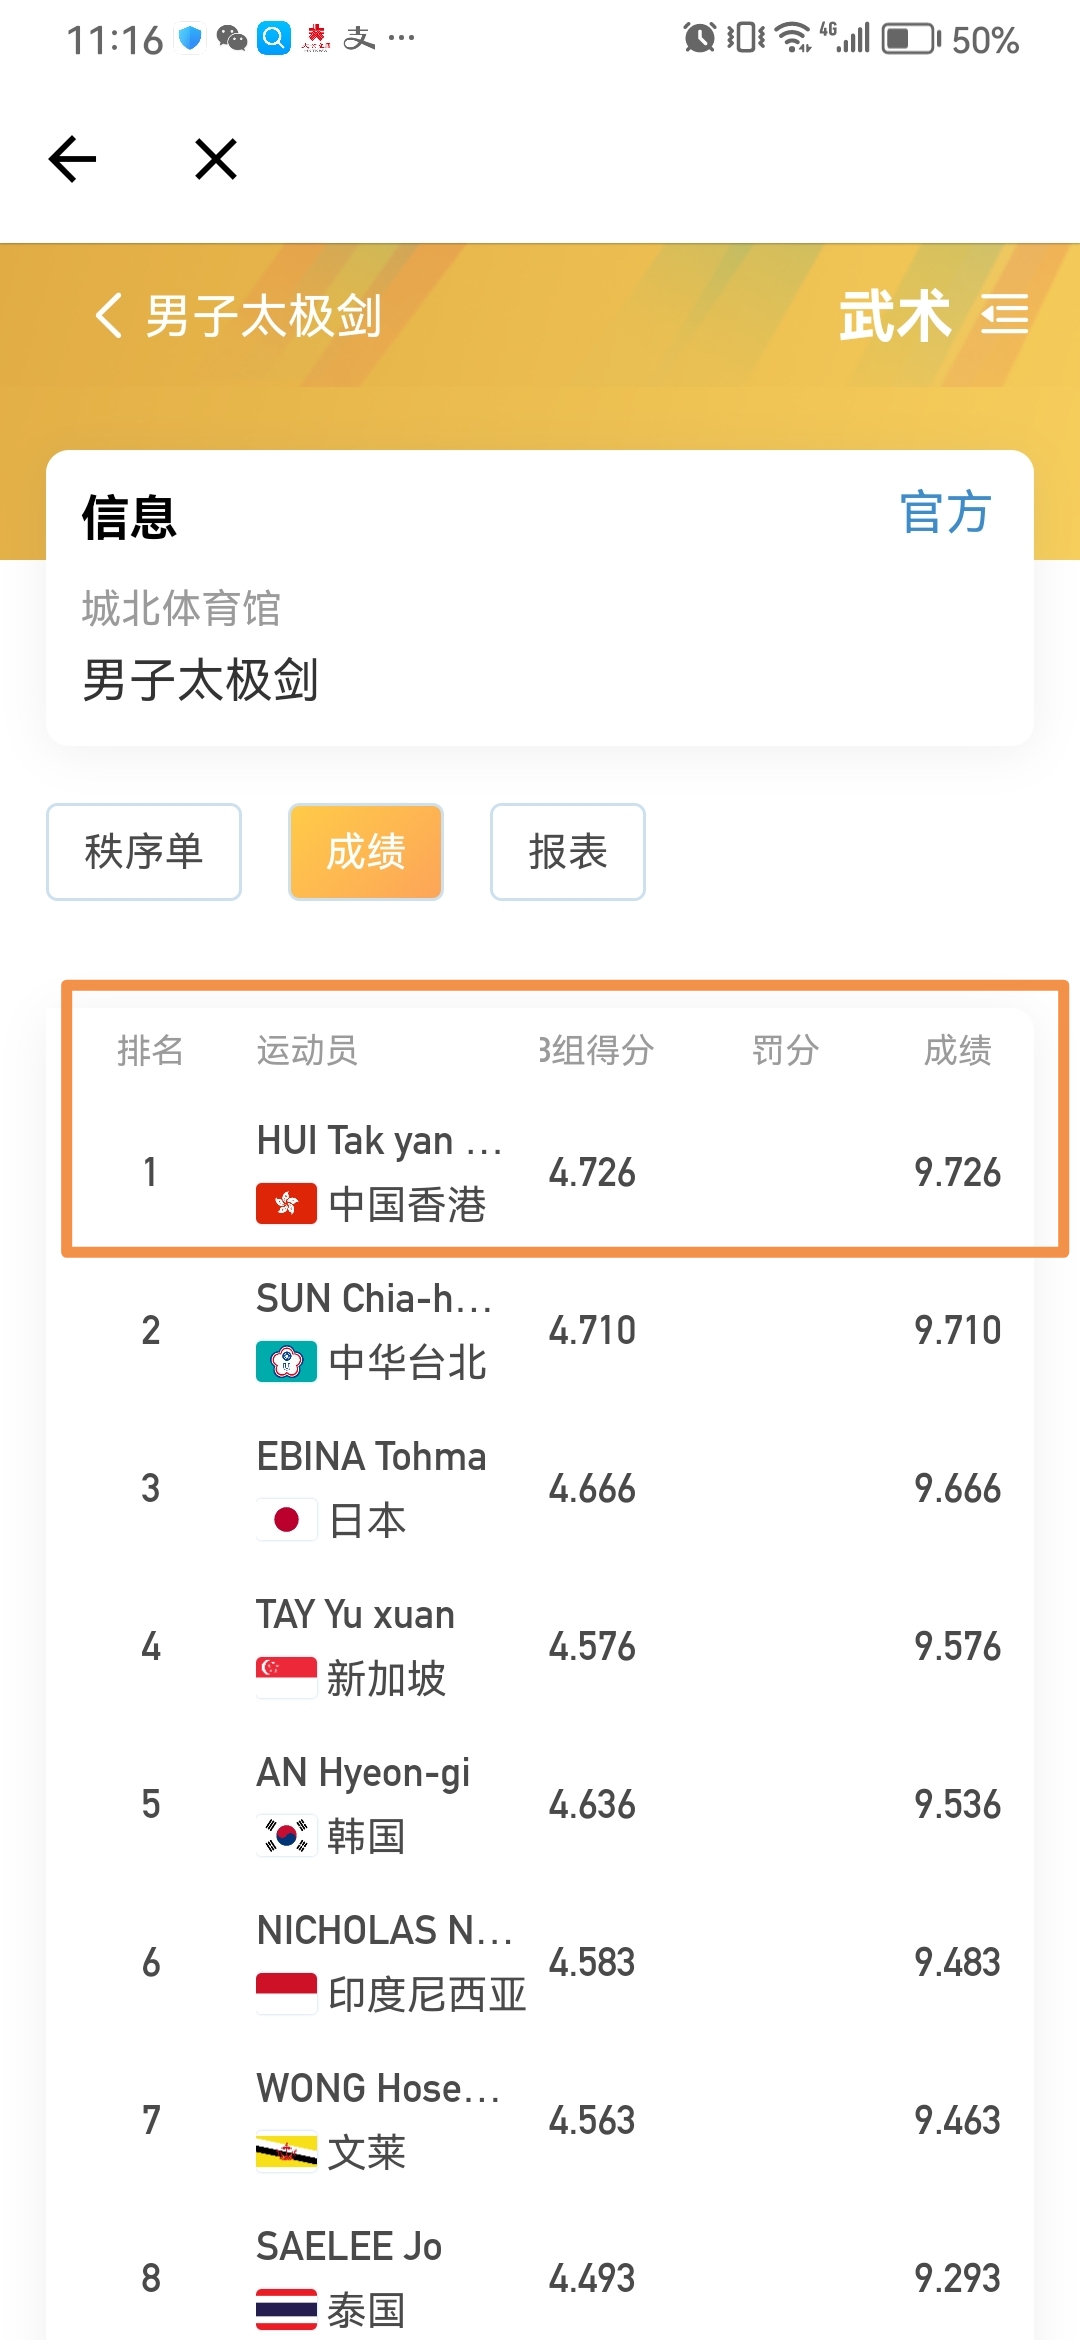This screenshot has width=1080, height=2340.
Task: Open the 报表 tab
Action: click(x=568, y=852)
